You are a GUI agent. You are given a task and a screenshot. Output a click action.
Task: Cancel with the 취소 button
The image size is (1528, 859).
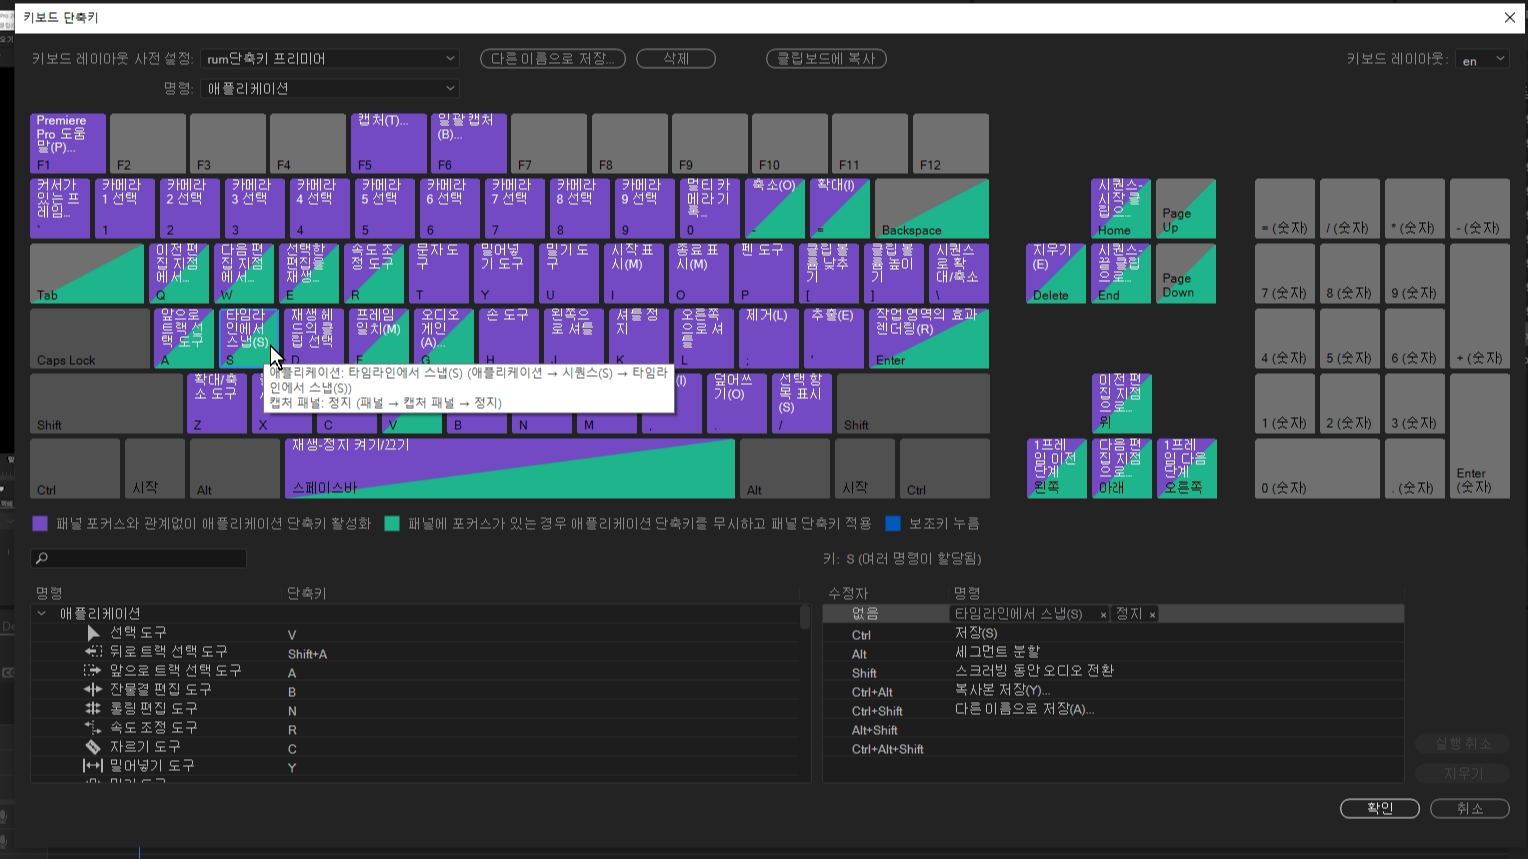1470,808
